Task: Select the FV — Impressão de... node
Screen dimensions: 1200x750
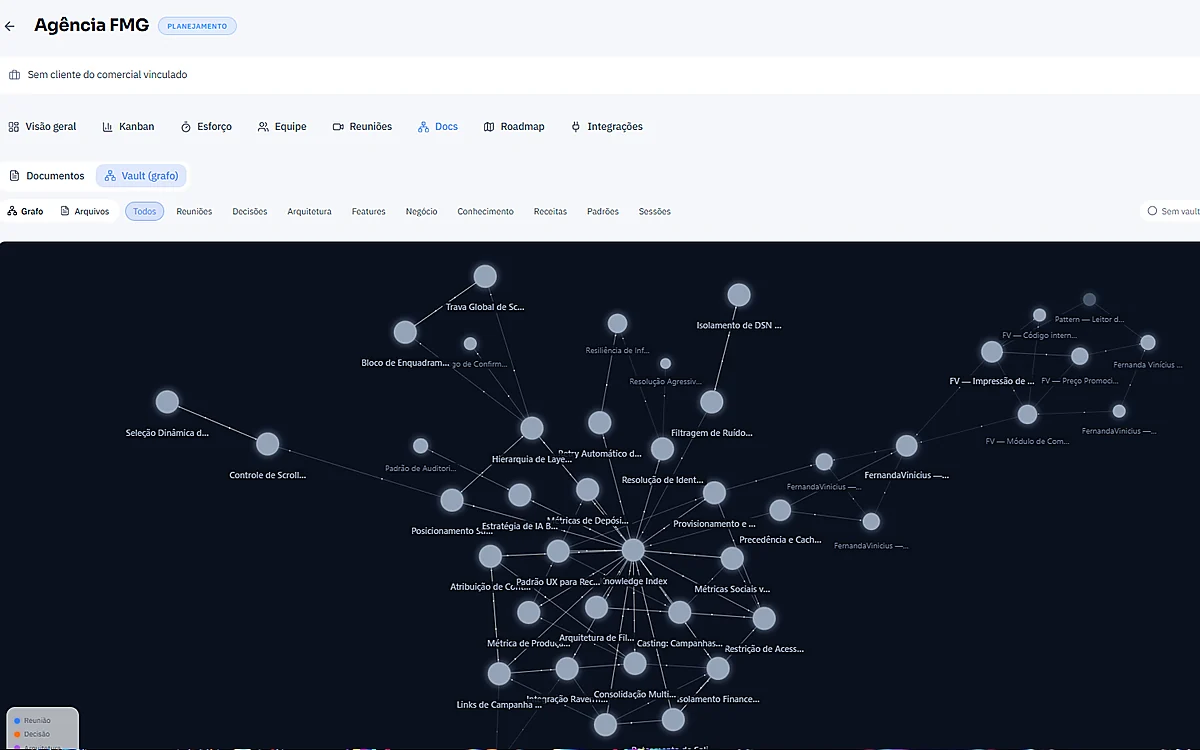Action: point(992,352)
